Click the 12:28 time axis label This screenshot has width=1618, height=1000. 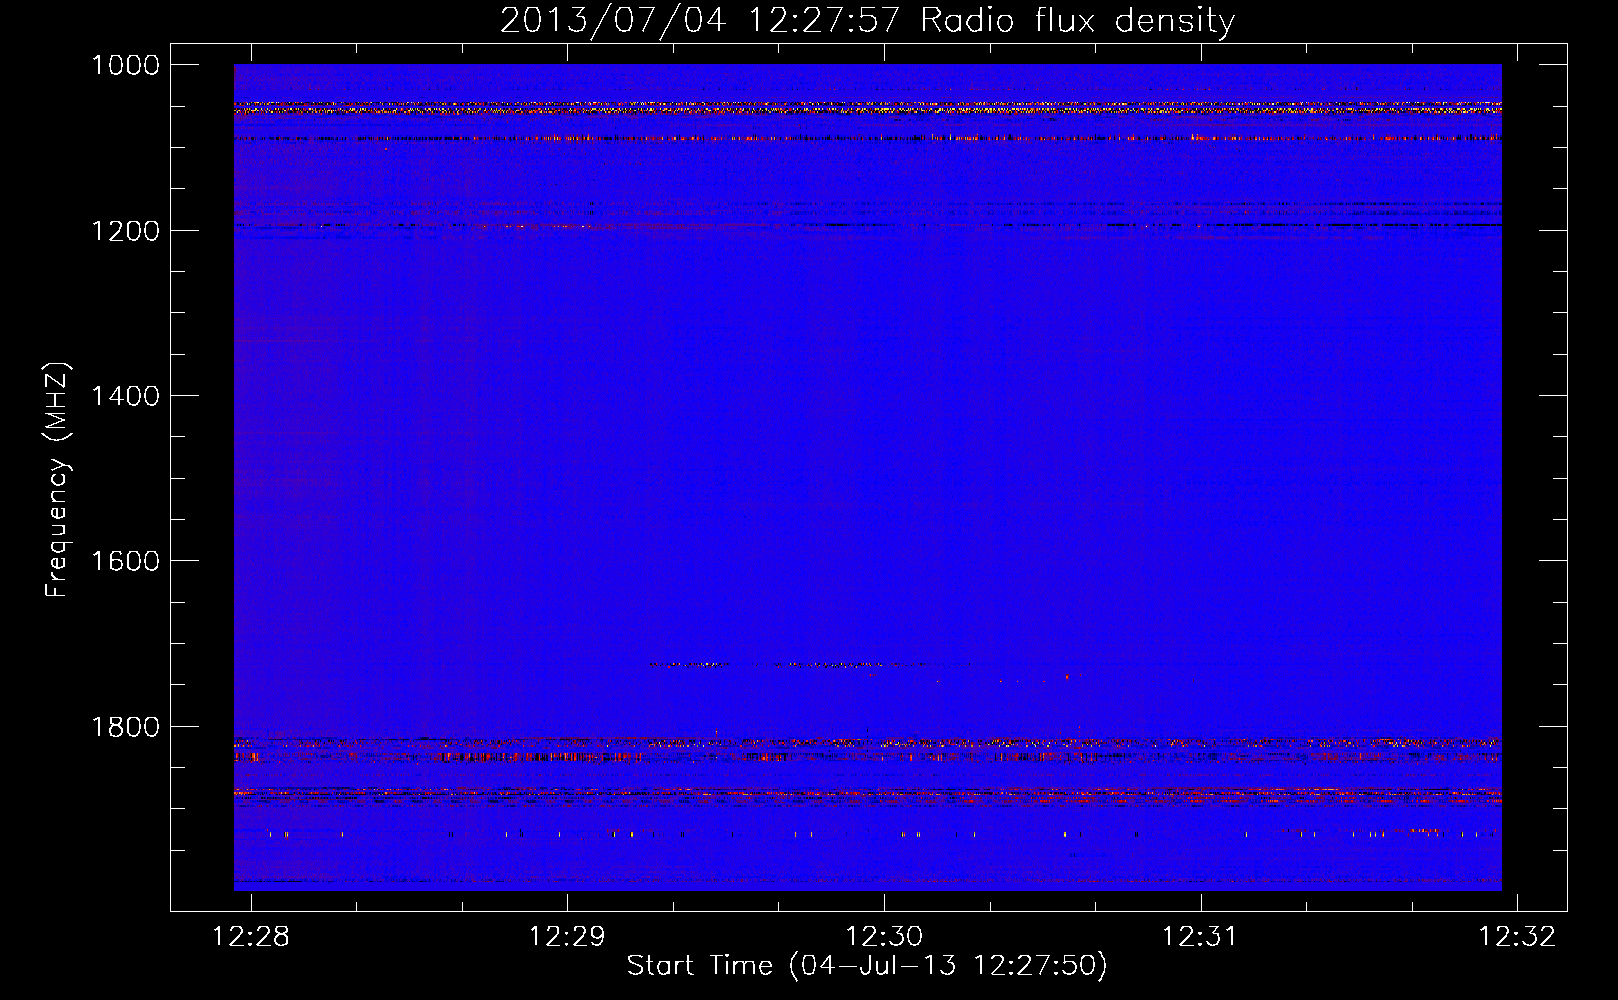[x=251, y=936]
